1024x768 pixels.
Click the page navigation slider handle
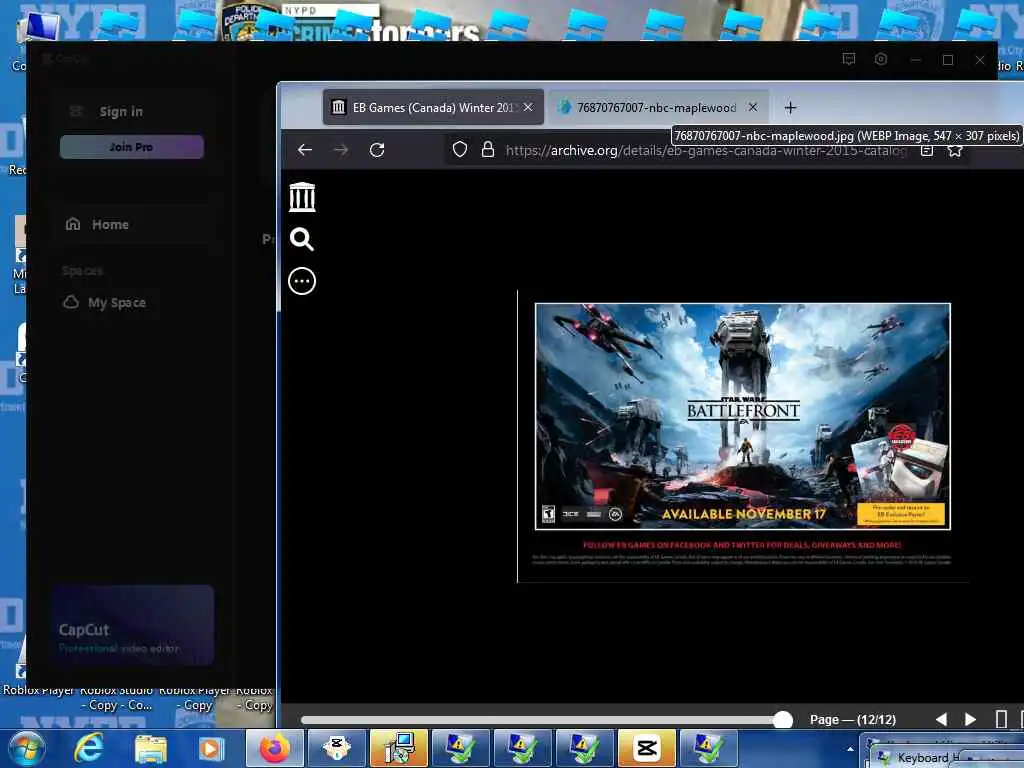pos(782,720)
